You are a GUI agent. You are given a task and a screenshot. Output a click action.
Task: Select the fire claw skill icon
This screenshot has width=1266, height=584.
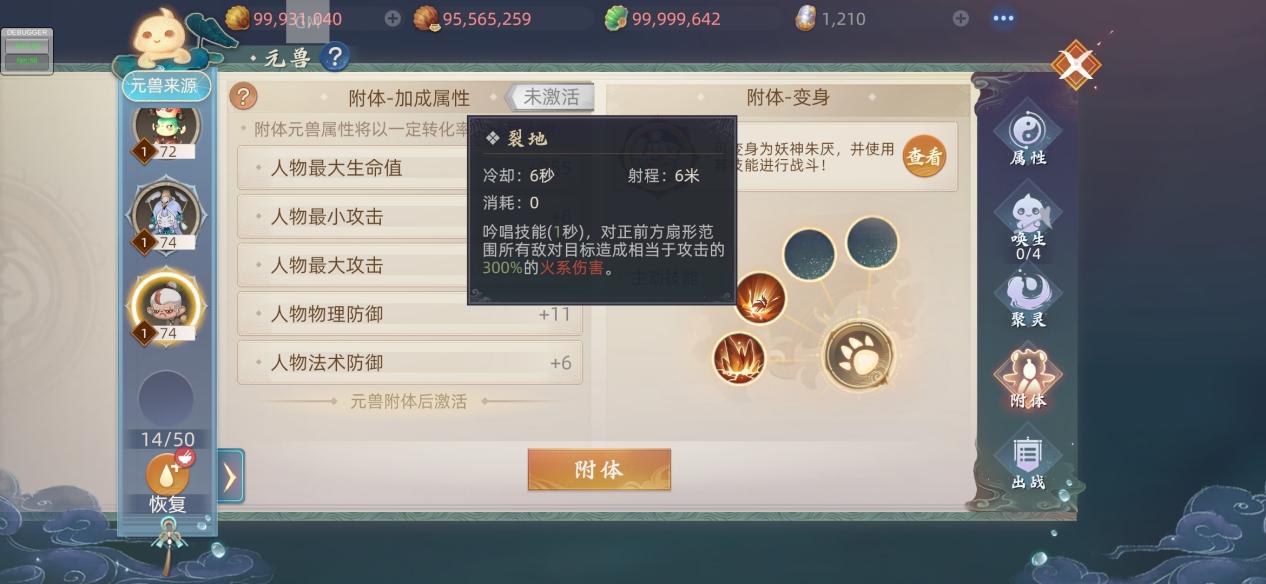tap(760, 298)
